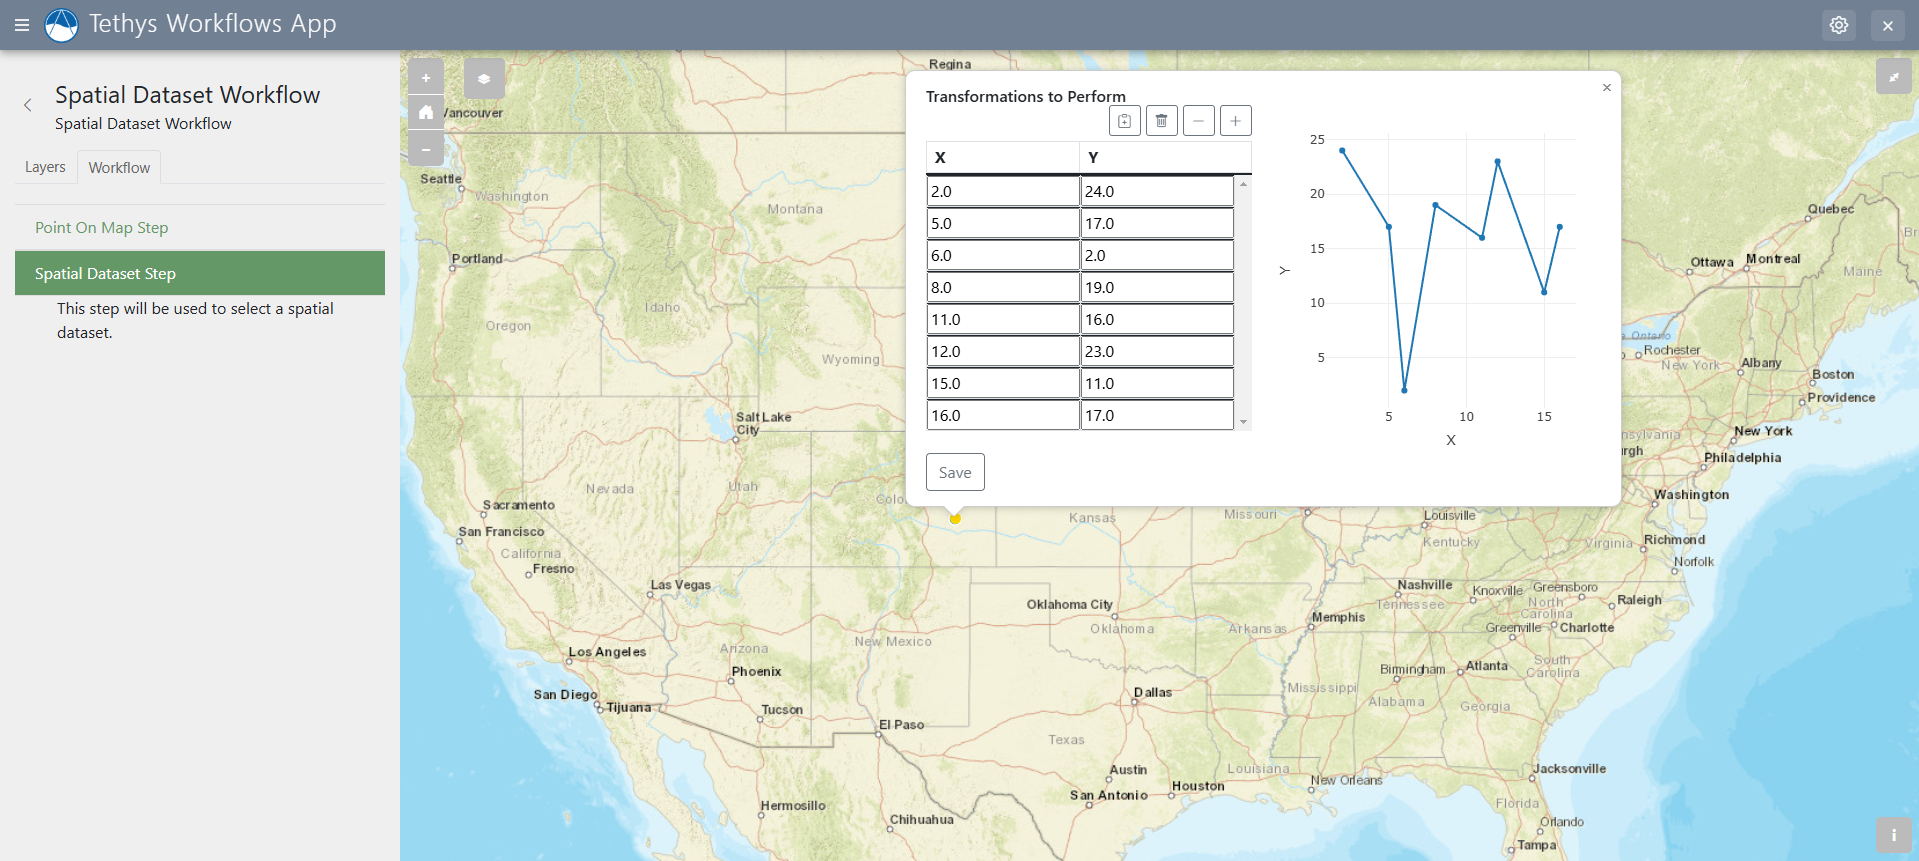Edit X cell containing 11.0
Screen dimensions: 1919x861
pos(1003,319)
